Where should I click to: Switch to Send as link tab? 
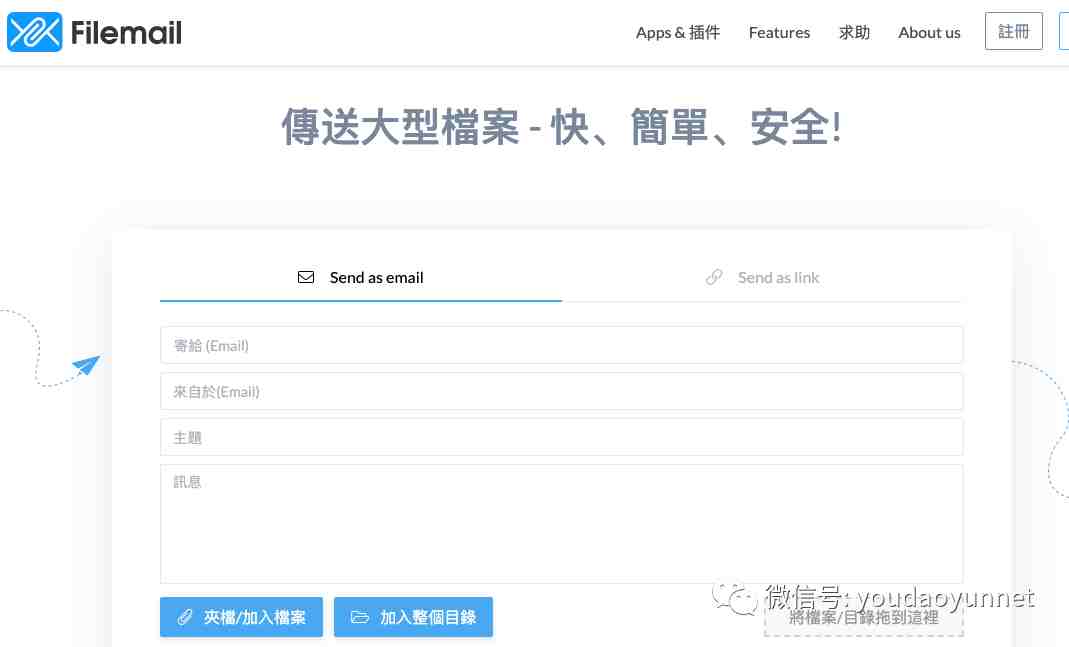[x=763, y=277]
